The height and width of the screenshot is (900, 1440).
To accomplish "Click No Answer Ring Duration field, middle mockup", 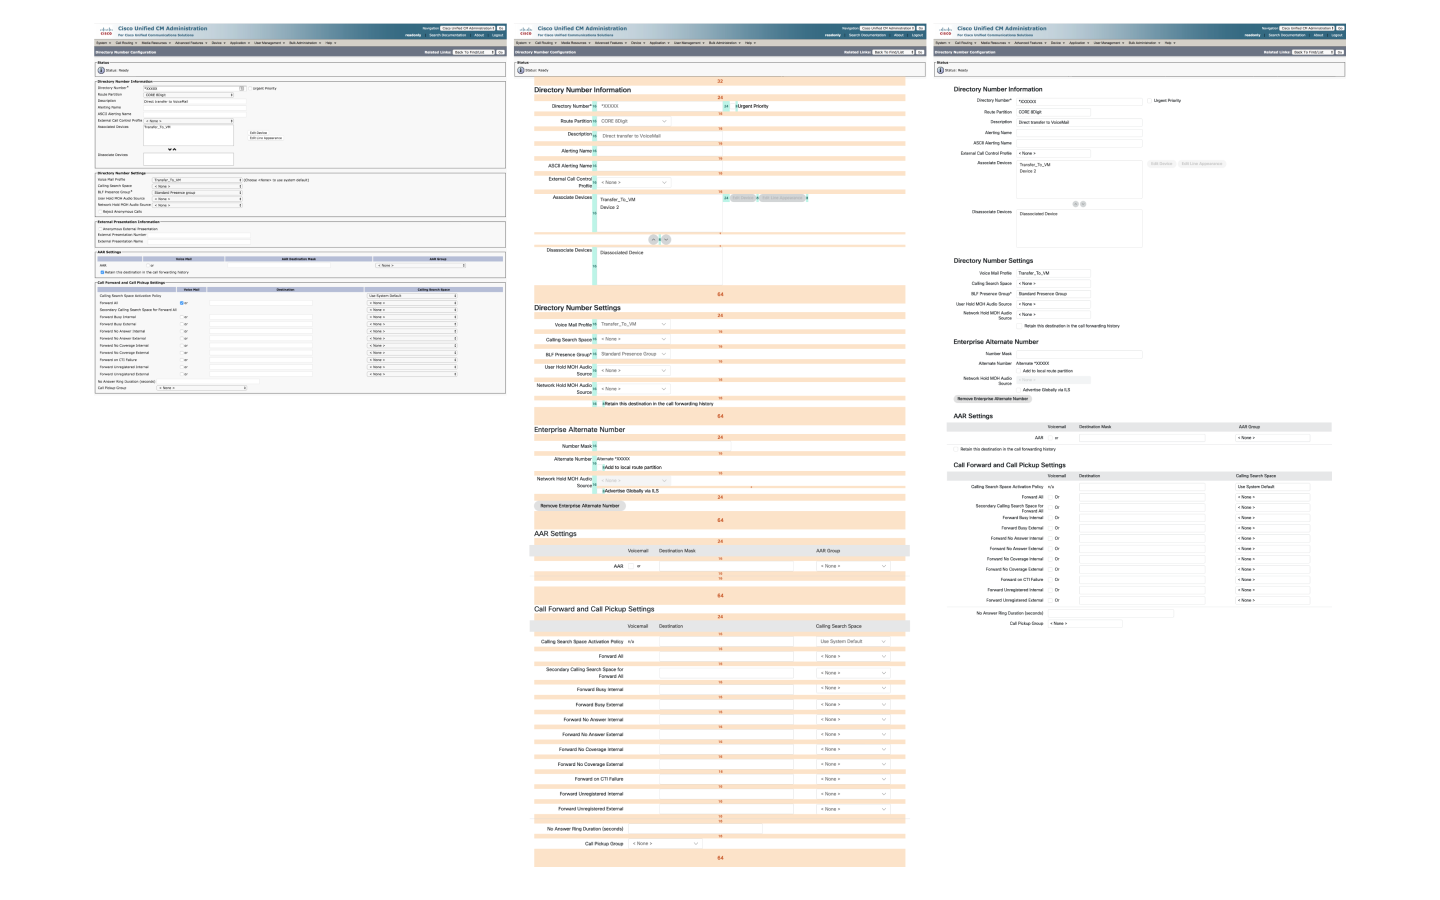I will 695,829.
